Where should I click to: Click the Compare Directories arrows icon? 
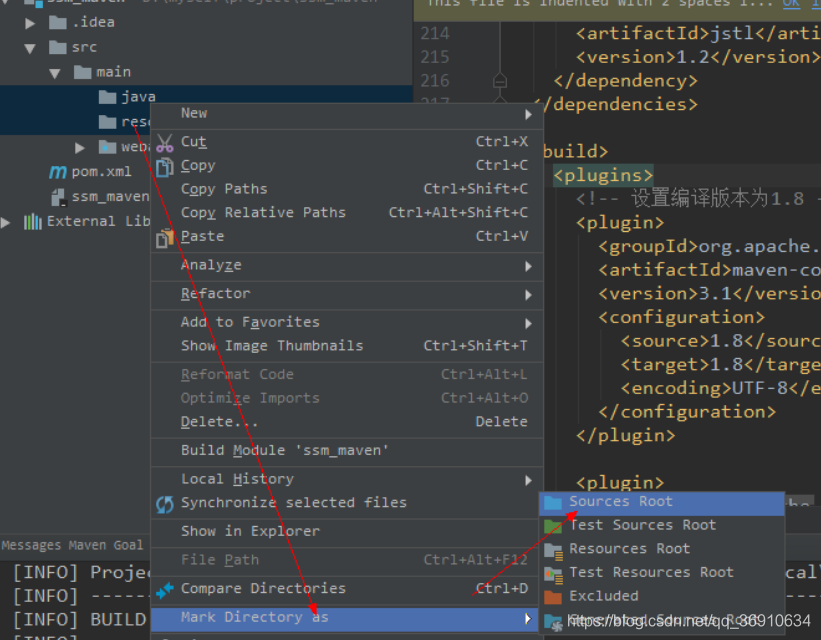tap(164, 590)
